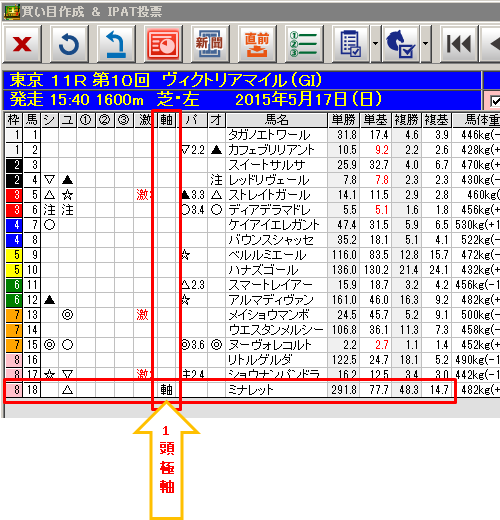Click the 馬名 column header
Image resolution: width=500 pixels, height=520 pixels.
(x=277, y=120)
